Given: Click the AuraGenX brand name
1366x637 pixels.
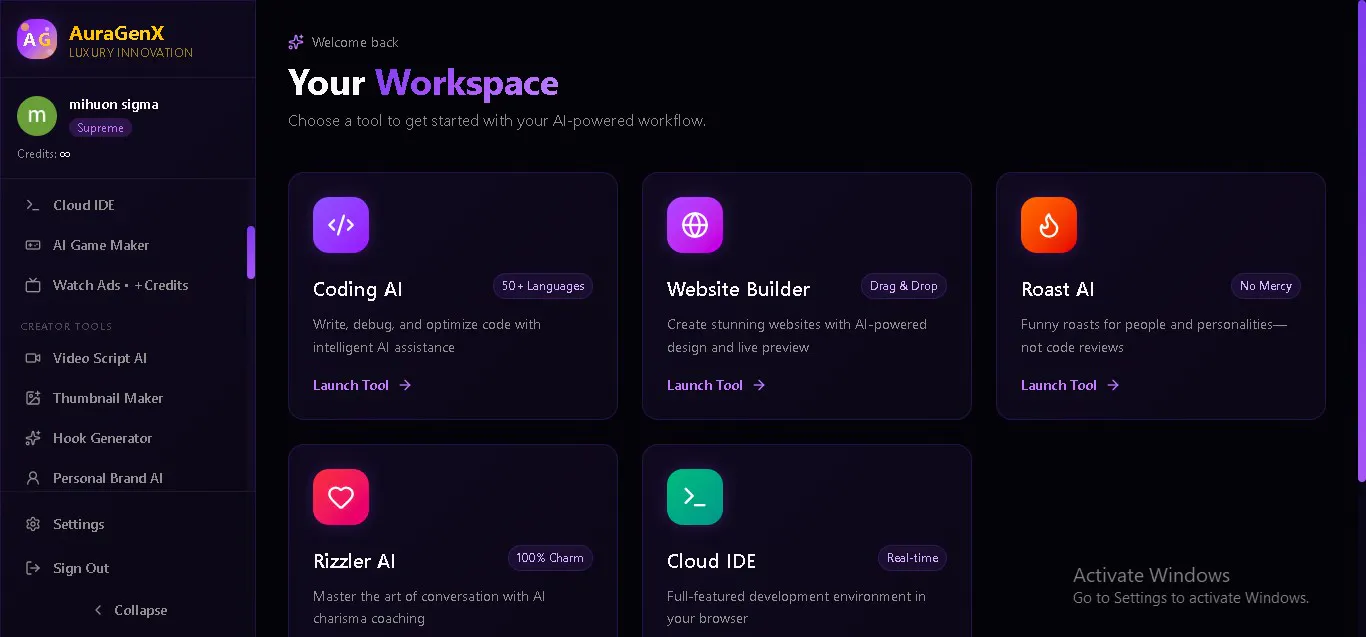Looking at the screenshot, I should 116,33.
